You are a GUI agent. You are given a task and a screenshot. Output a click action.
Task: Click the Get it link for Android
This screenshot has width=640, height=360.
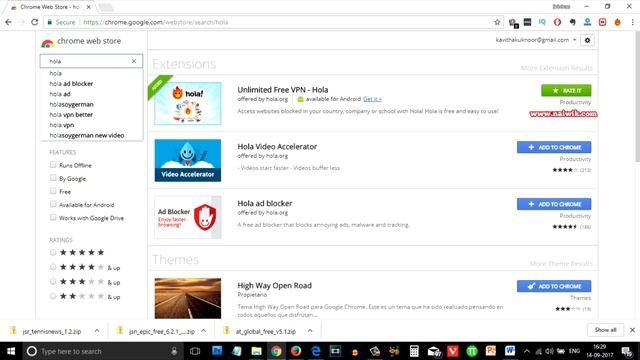coord(372,99)
